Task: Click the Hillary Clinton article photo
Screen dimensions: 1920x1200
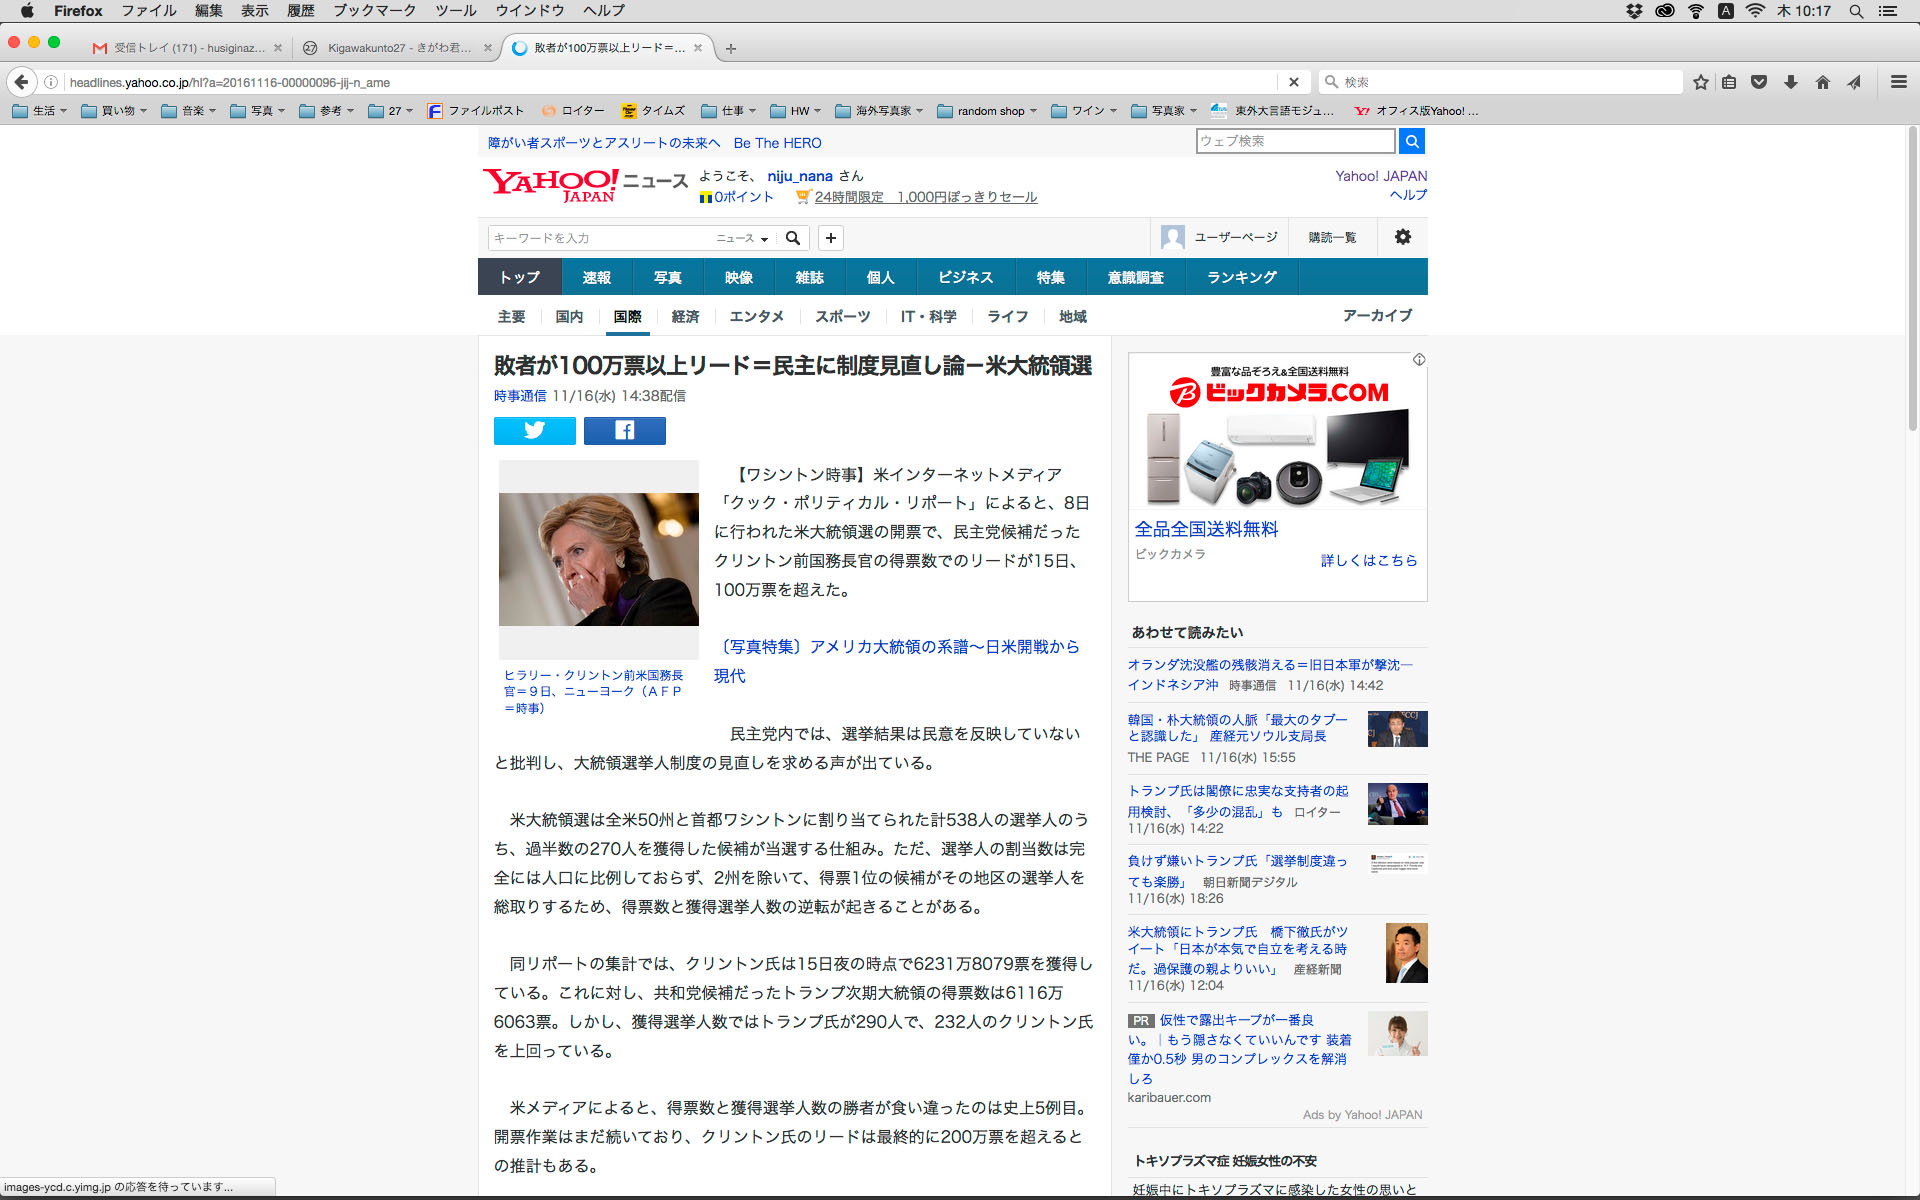Action: click(x=598, y=559)
